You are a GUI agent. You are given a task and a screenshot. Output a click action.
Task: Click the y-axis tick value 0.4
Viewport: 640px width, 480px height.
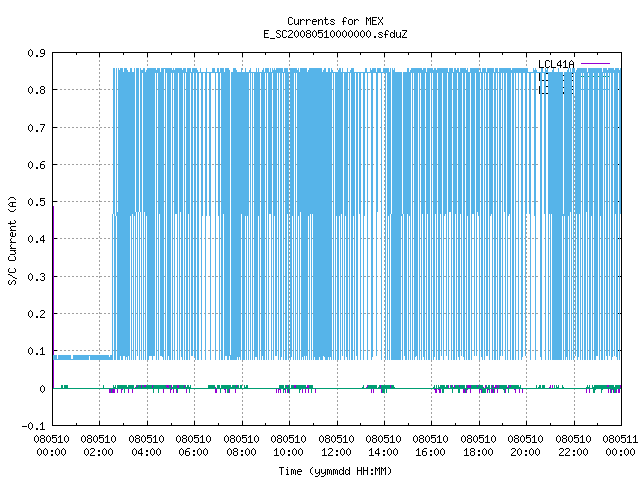[x=36, y=239]
